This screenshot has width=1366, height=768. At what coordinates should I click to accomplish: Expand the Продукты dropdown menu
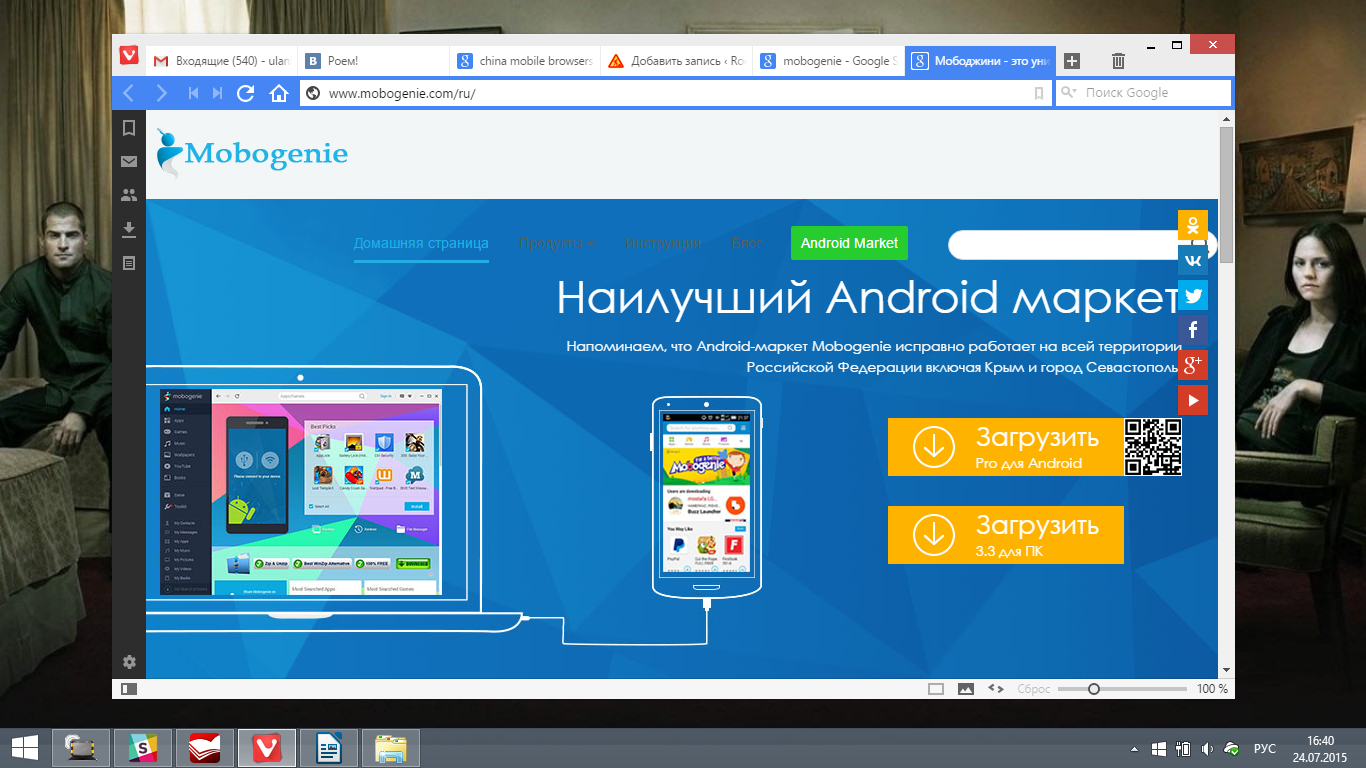pos(557,243)
